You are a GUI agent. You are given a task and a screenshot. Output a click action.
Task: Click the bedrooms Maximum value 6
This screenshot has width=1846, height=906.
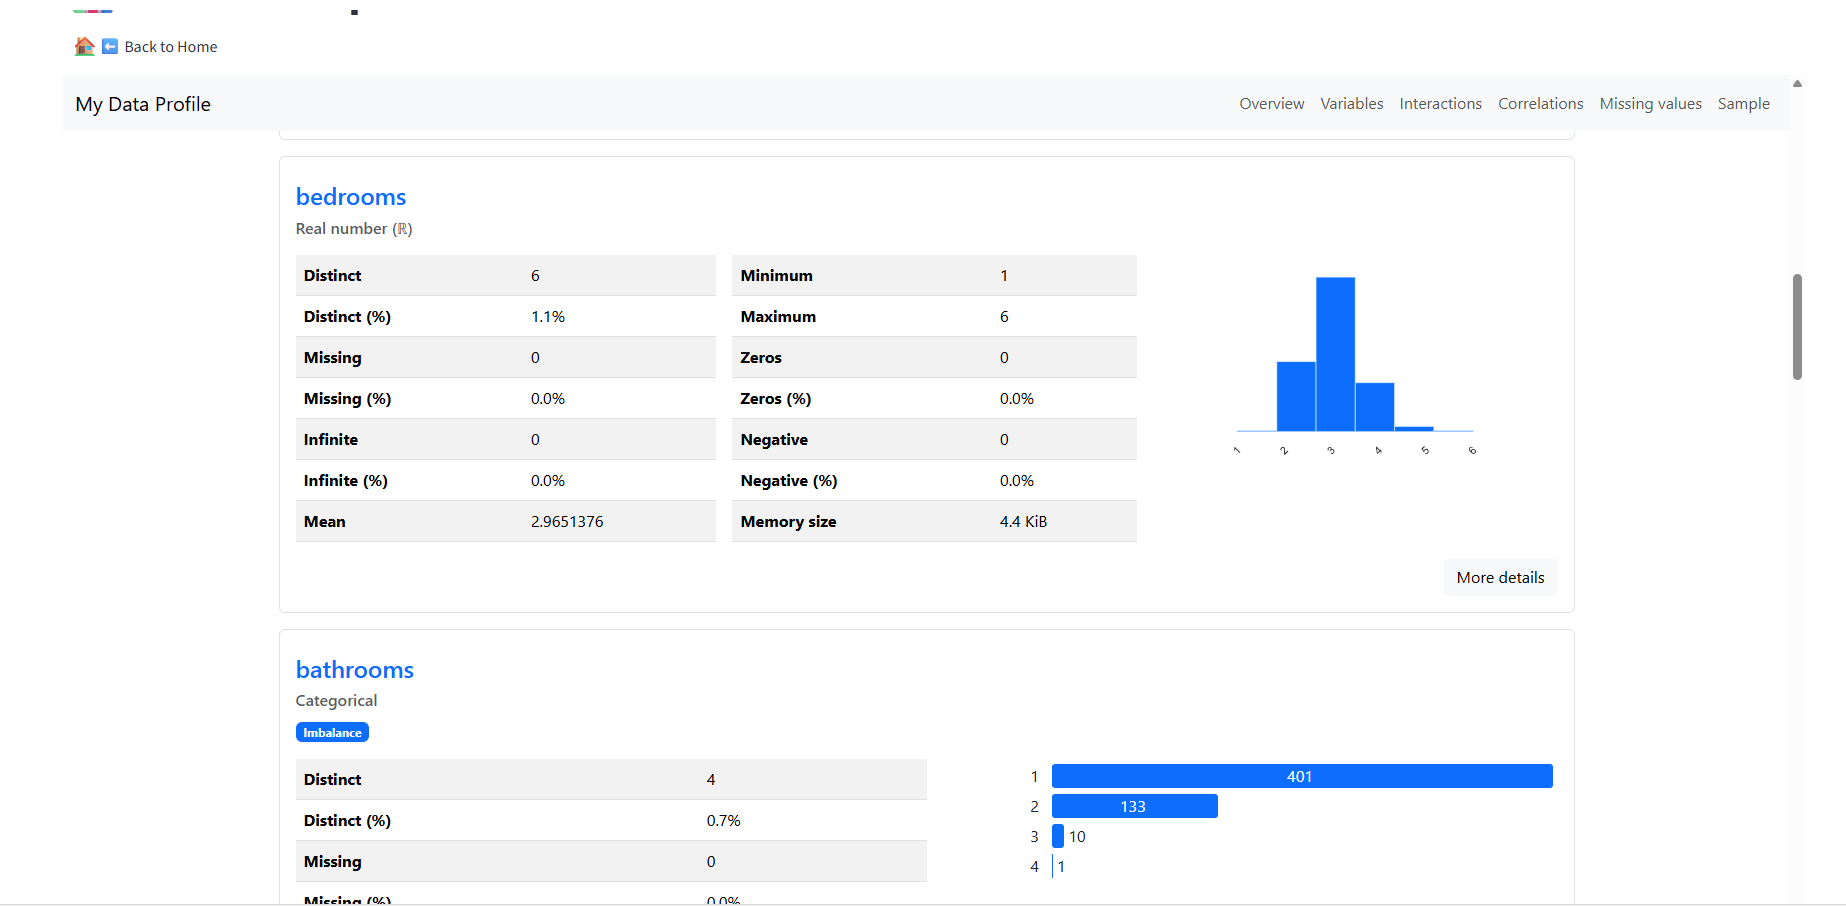tap(1004, 317)
